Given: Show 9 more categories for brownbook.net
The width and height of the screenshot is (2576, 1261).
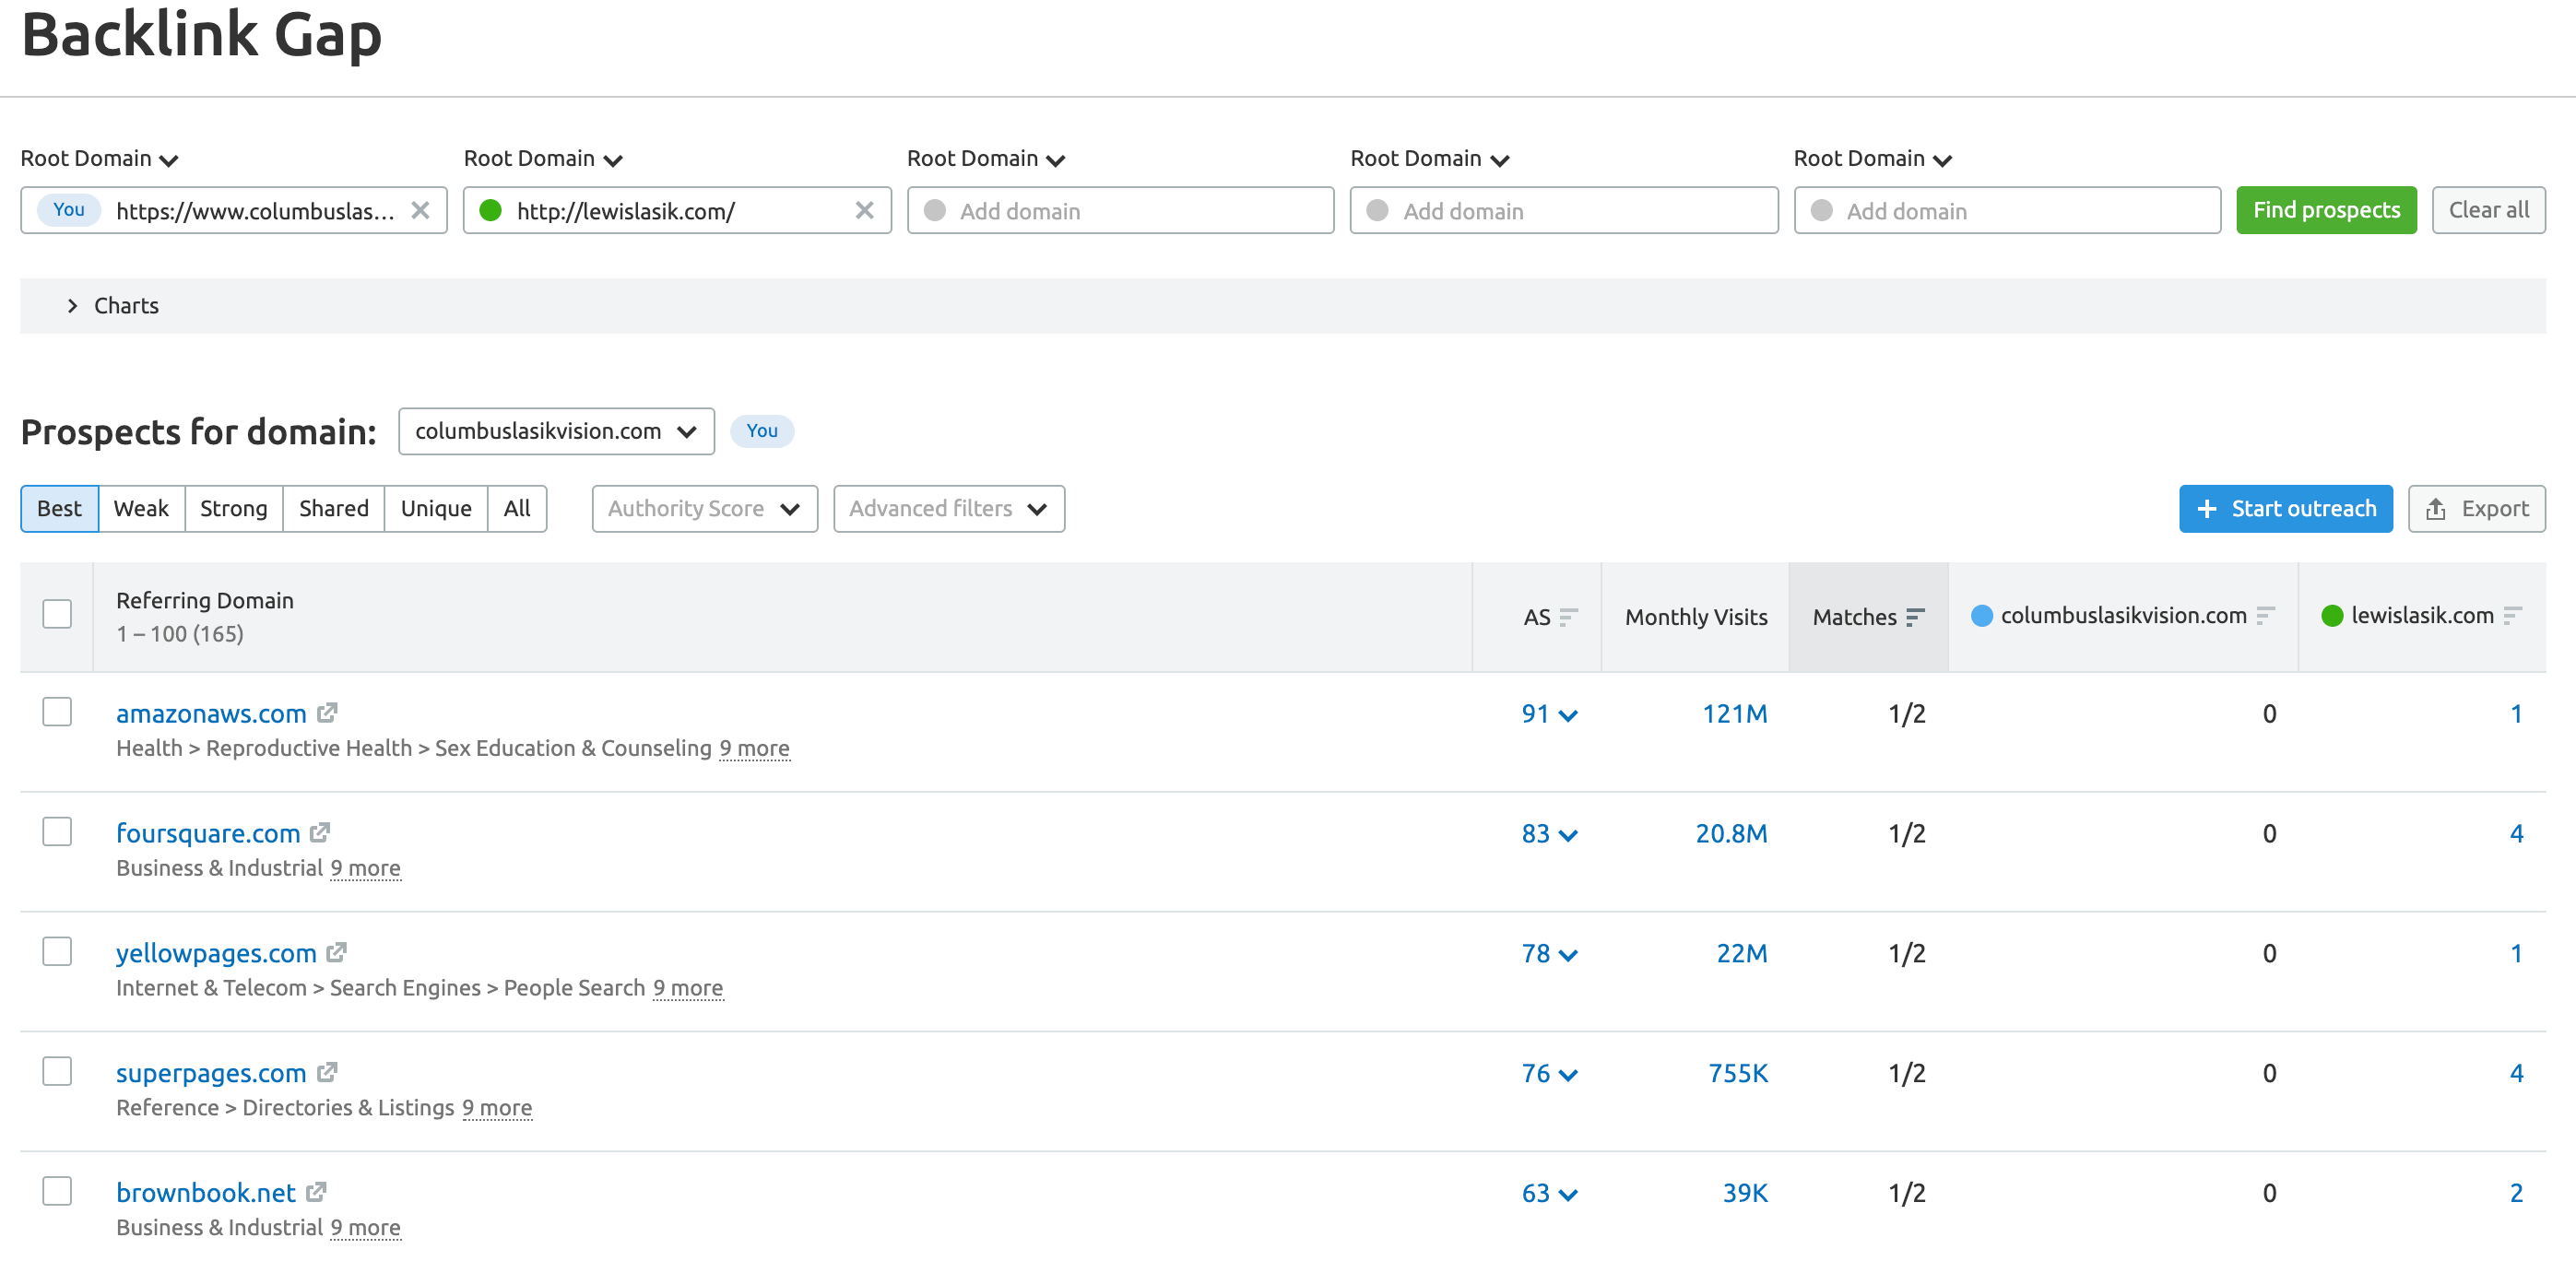Looking at the screenshot, I should (366, 1229).
